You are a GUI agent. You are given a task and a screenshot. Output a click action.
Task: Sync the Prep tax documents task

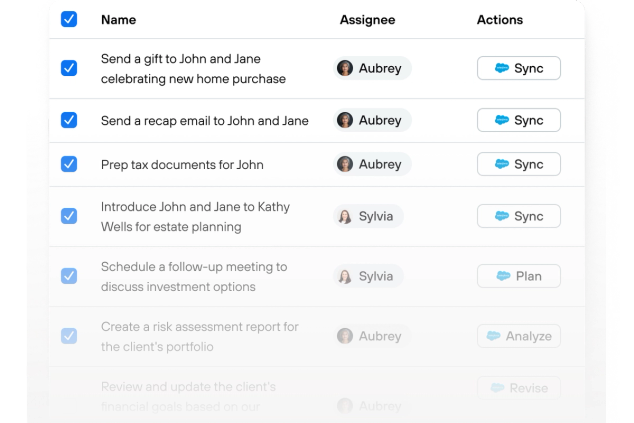point(518,164)
